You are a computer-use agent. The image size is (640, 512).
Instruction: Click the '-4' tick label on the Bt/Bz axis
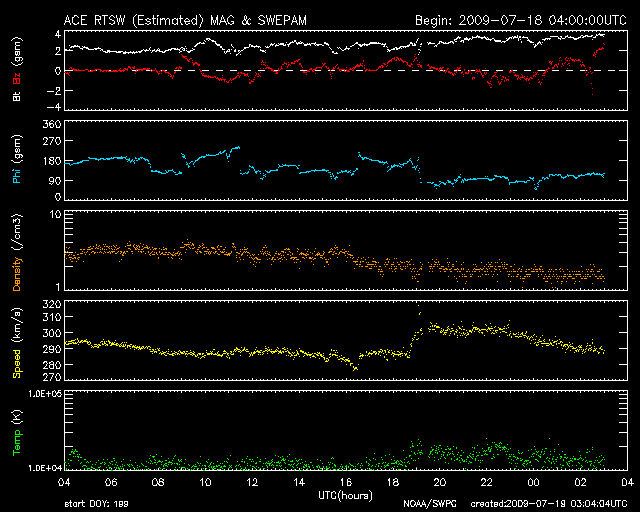[54, 107]
